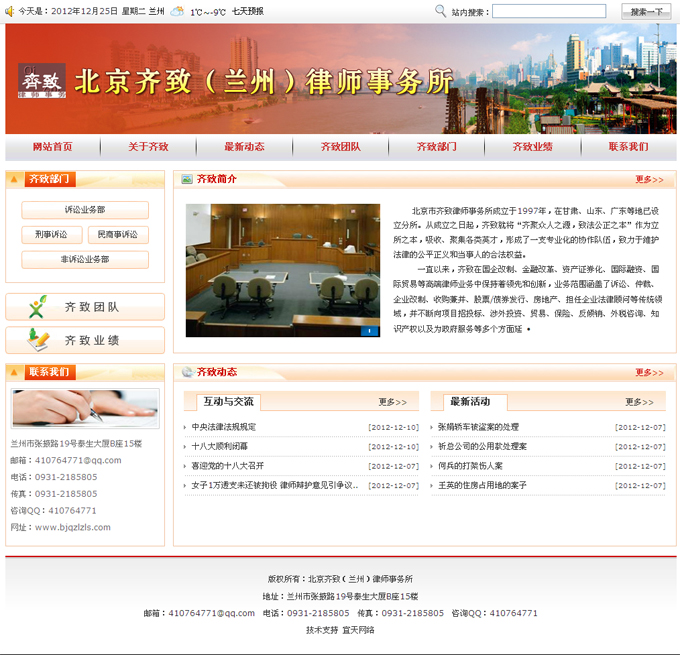This screenshot has width=680, height=655.
Task: Open 齐致团队 in the navigation bar
Action: pos(340,147)
